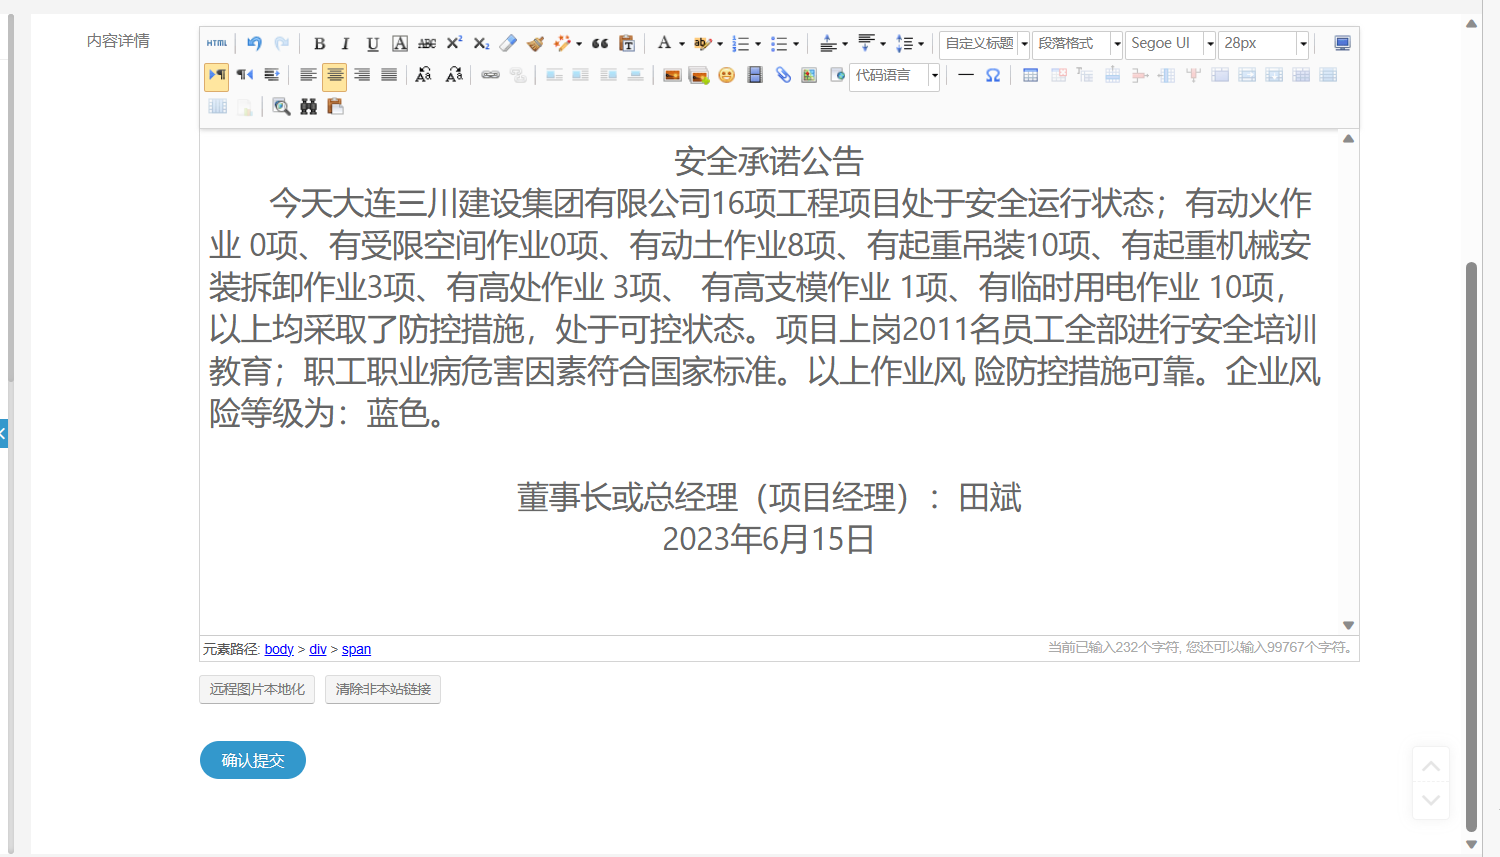This screenshot has width=1500, height=857.
Task: Open the multi-image upload dialog
Action: pos(699,75)
